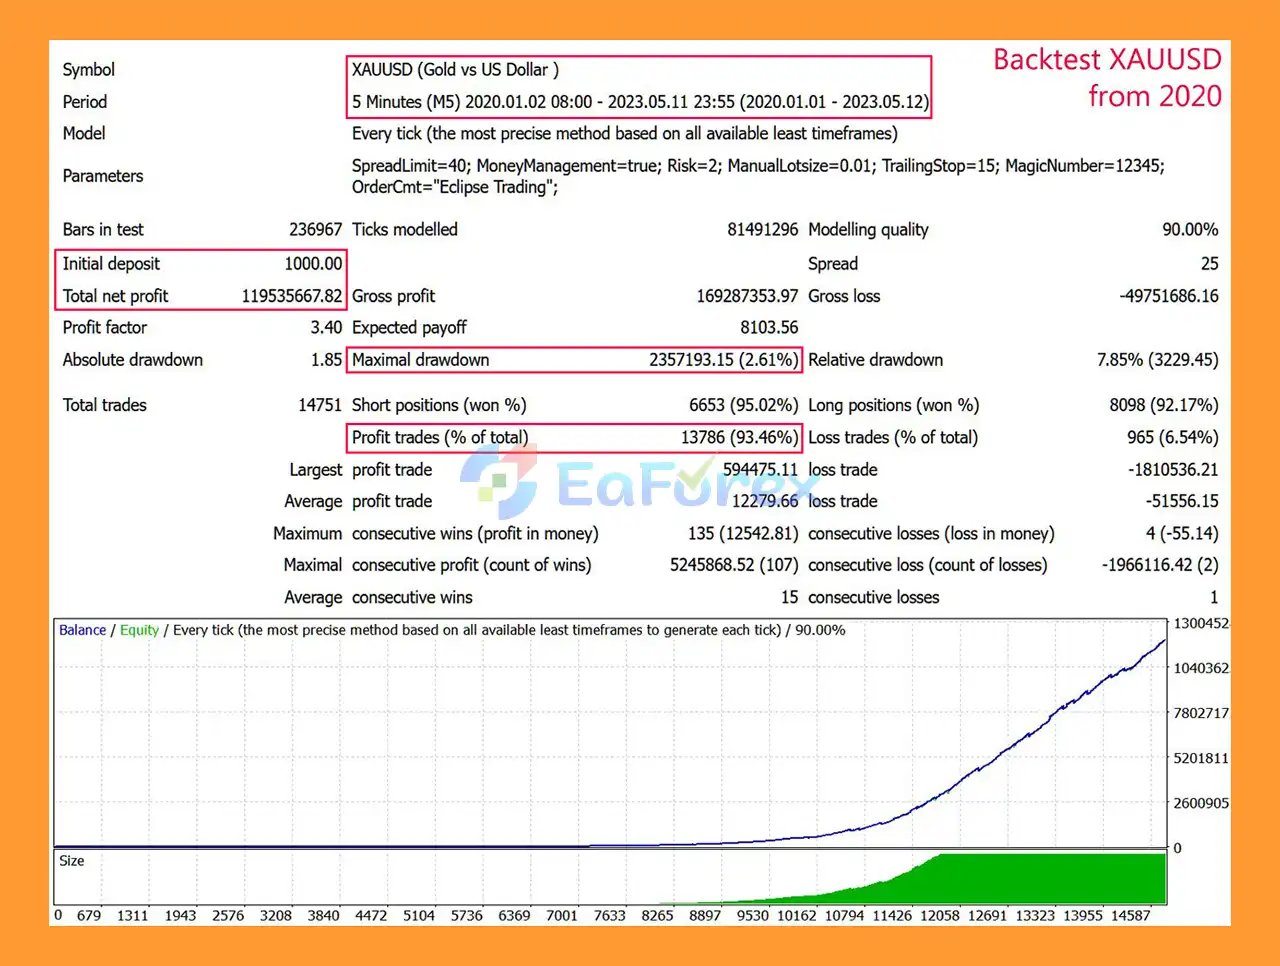The height and width of the screenshot is (966, 1280).
Task: Click the green Size histogram area
Action: (1050, 880)
